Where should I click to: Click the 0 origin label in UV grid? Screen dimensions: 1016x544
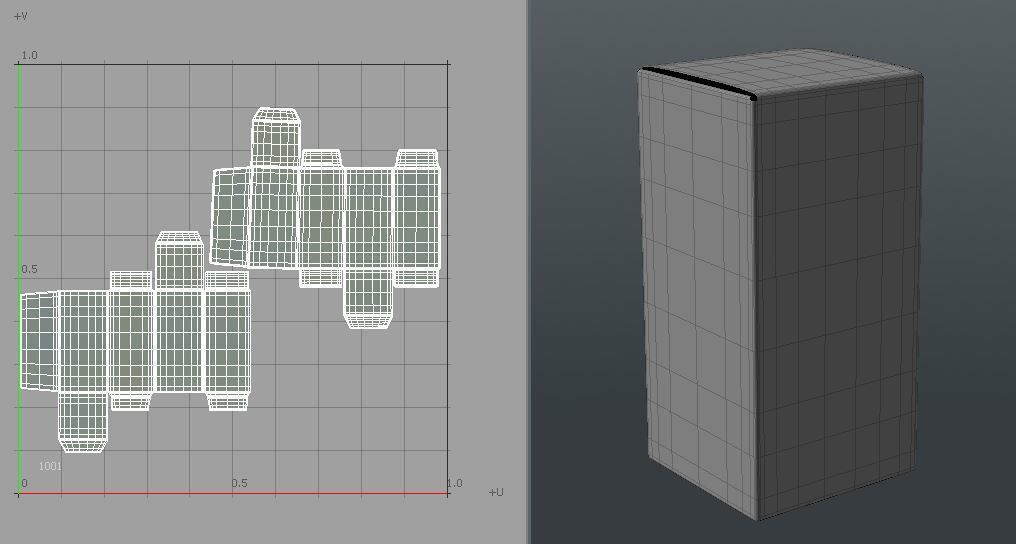(25, 483)
